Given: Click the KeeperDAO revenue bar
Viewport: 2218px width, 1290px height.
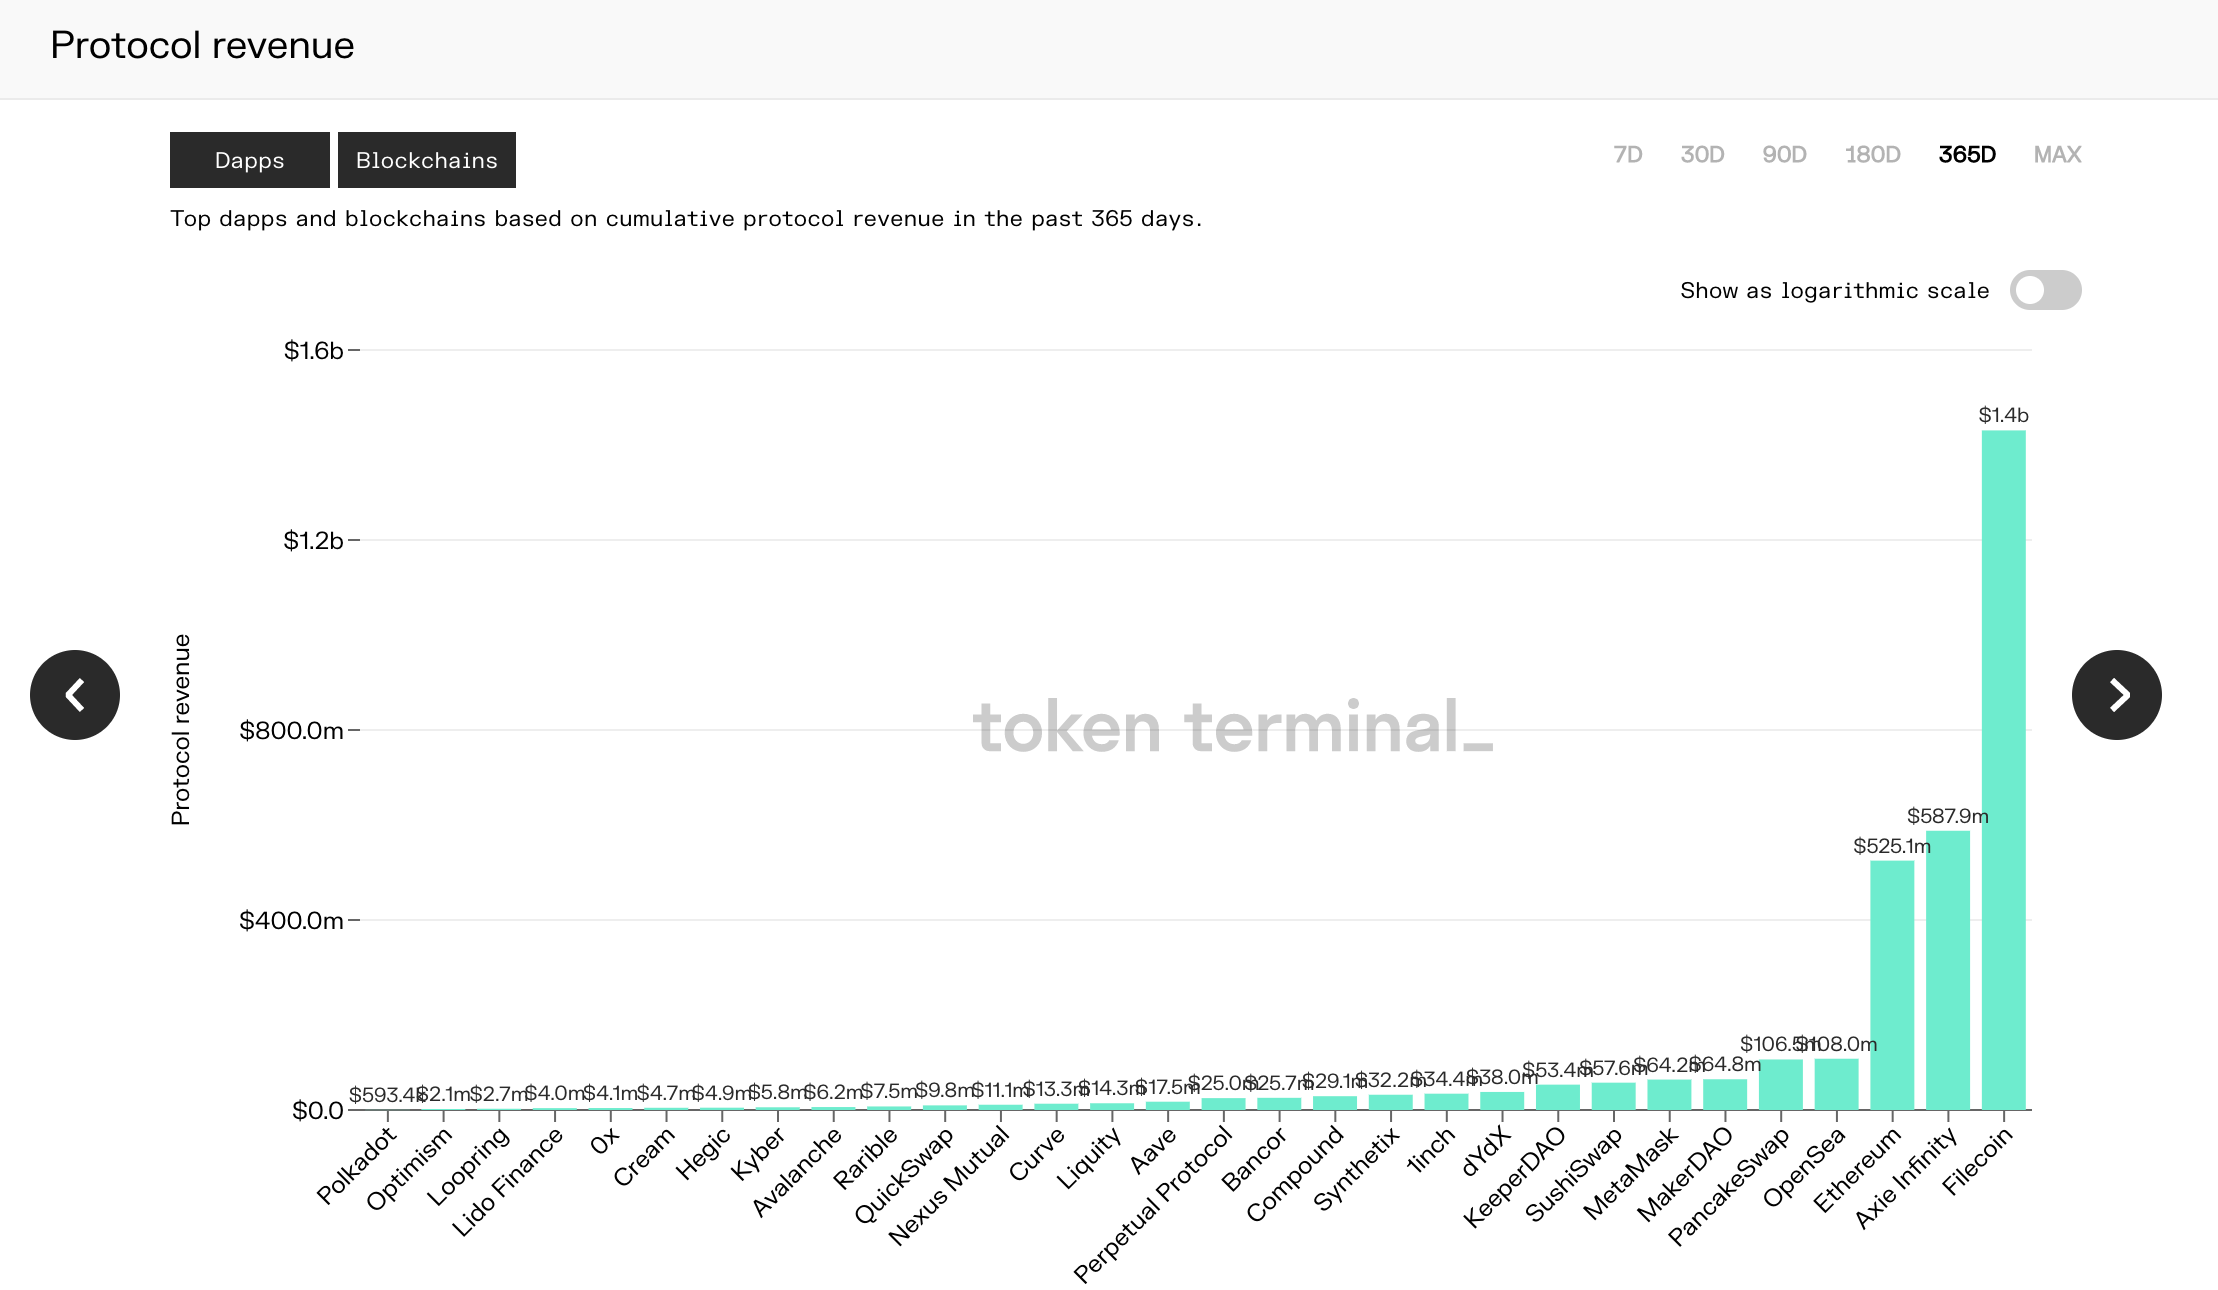Looking at the screenshot, I should coord(1558,1097).
